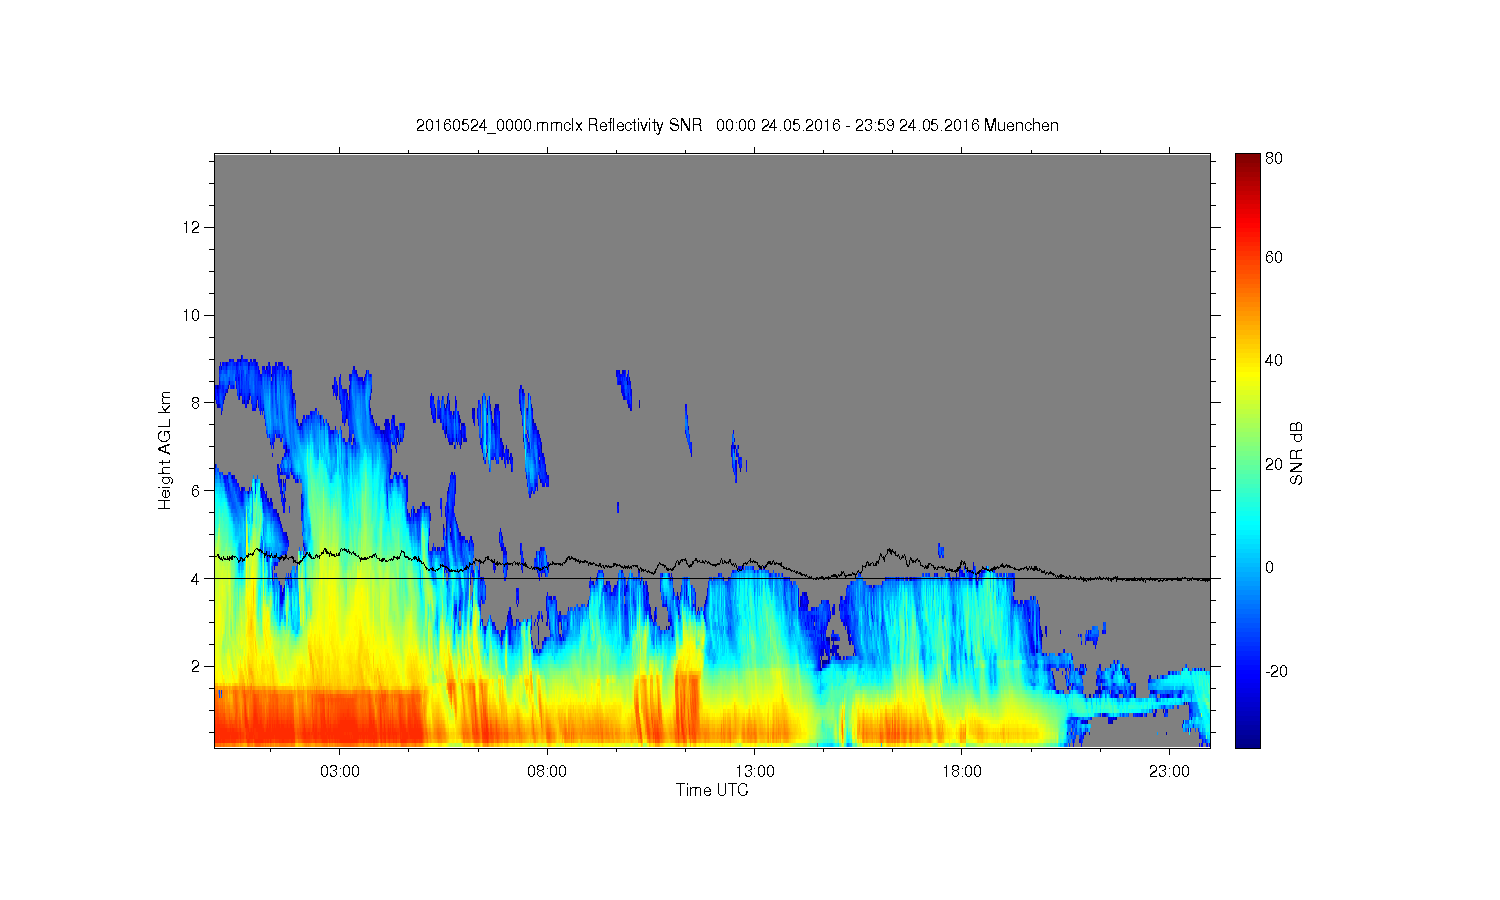This screenshot has width=1500, height=900.
Task: Click the 08:00 time tick label
Action: click(x=547, y=772)
